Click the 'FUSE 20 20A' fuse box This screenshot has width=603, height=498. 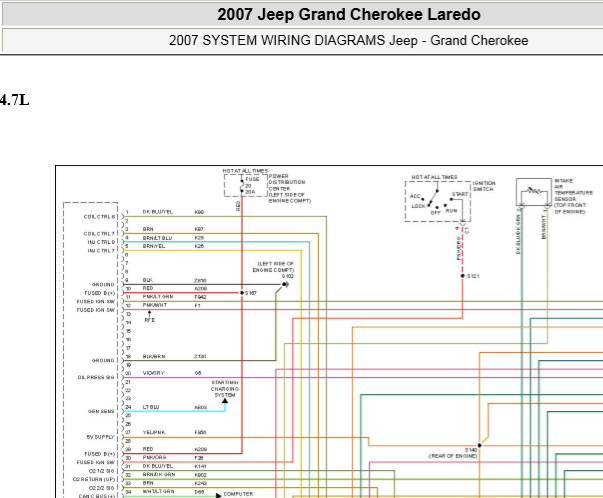pyautogui.click(x=246, y=185)
